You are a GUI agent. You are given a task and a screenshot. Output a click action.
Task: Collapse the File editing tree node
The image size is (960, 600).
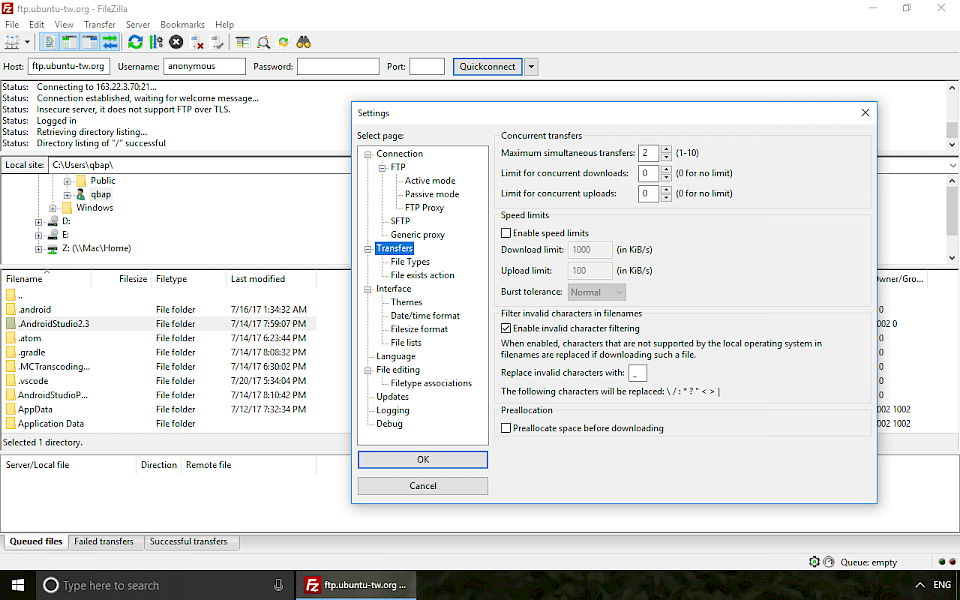point(368,370)
